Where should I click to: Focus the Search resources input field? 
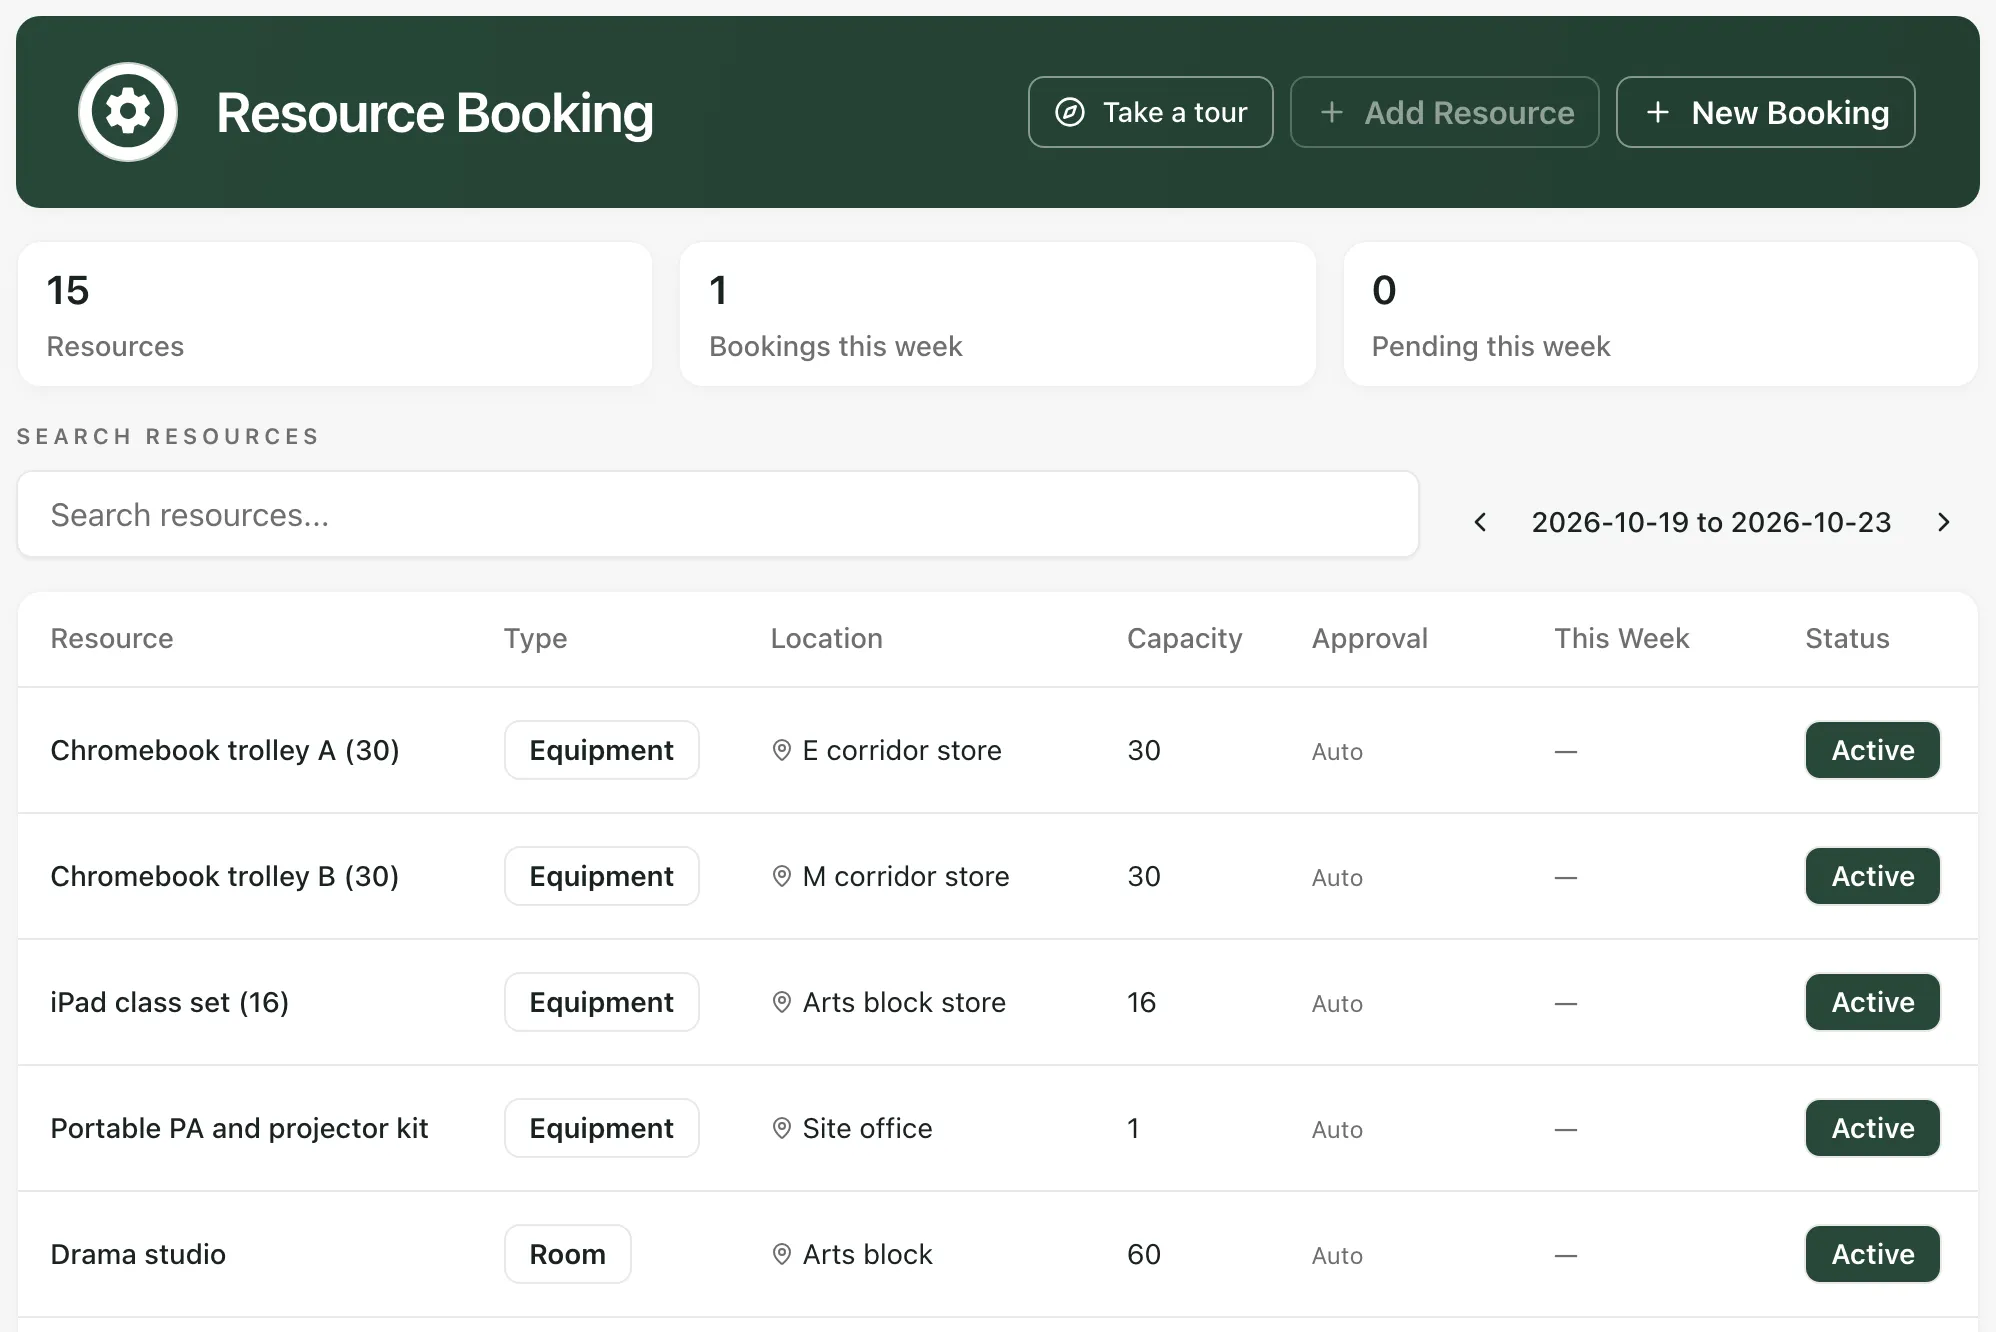[x=718, y=514]
